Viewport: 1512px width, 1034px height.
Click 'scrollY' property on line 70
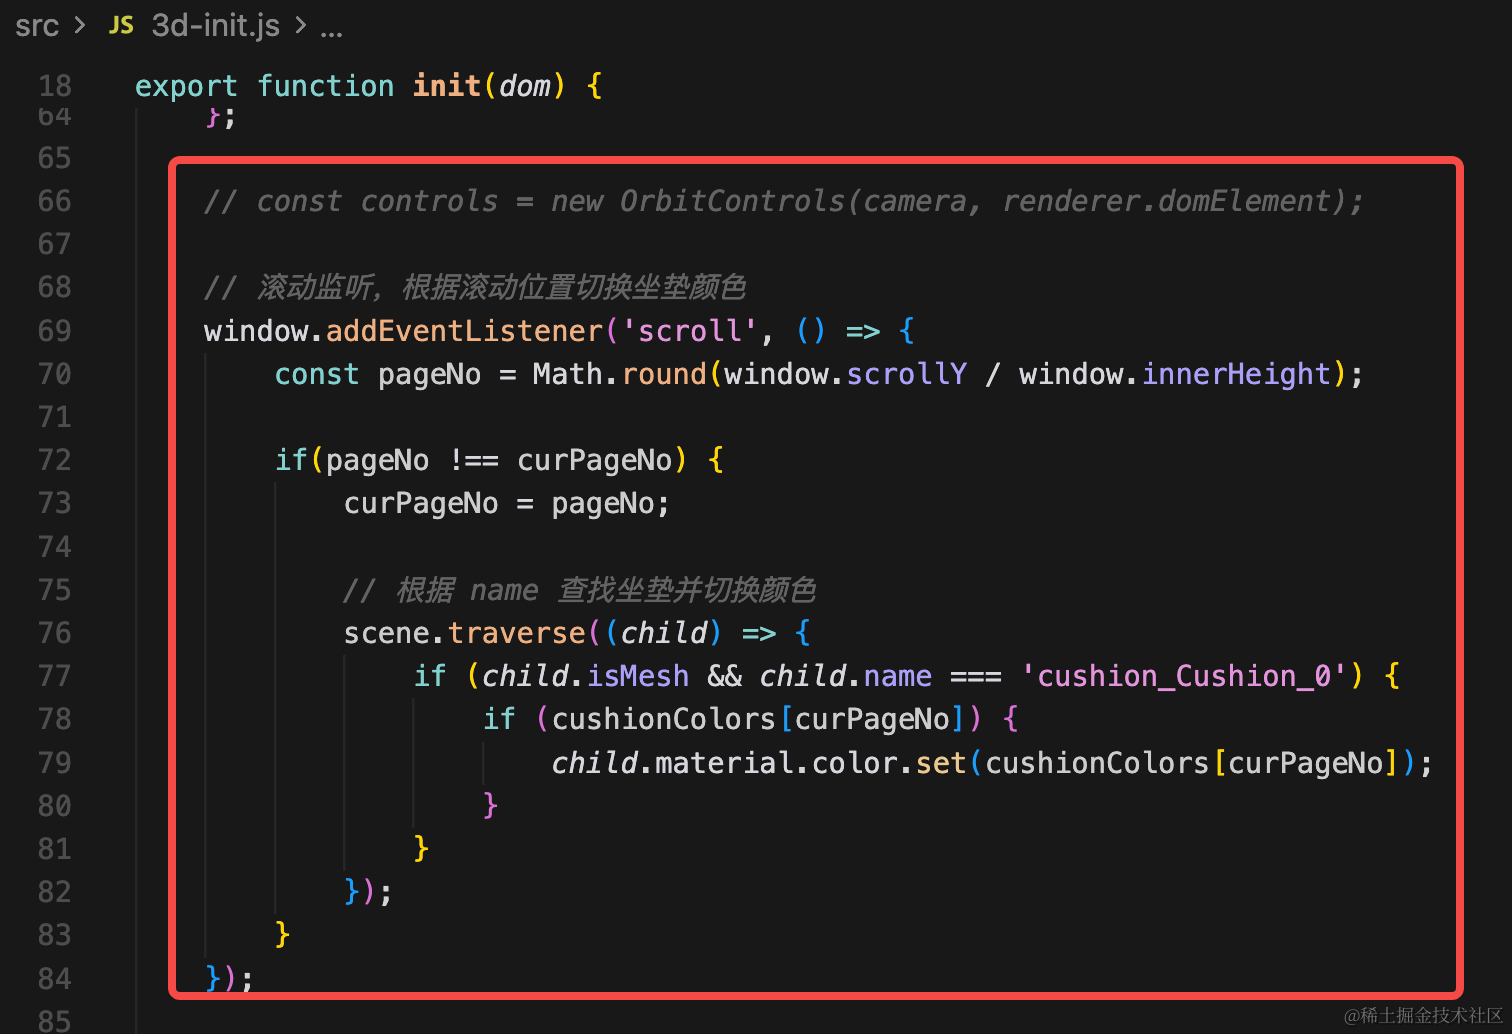click(906, 374)
